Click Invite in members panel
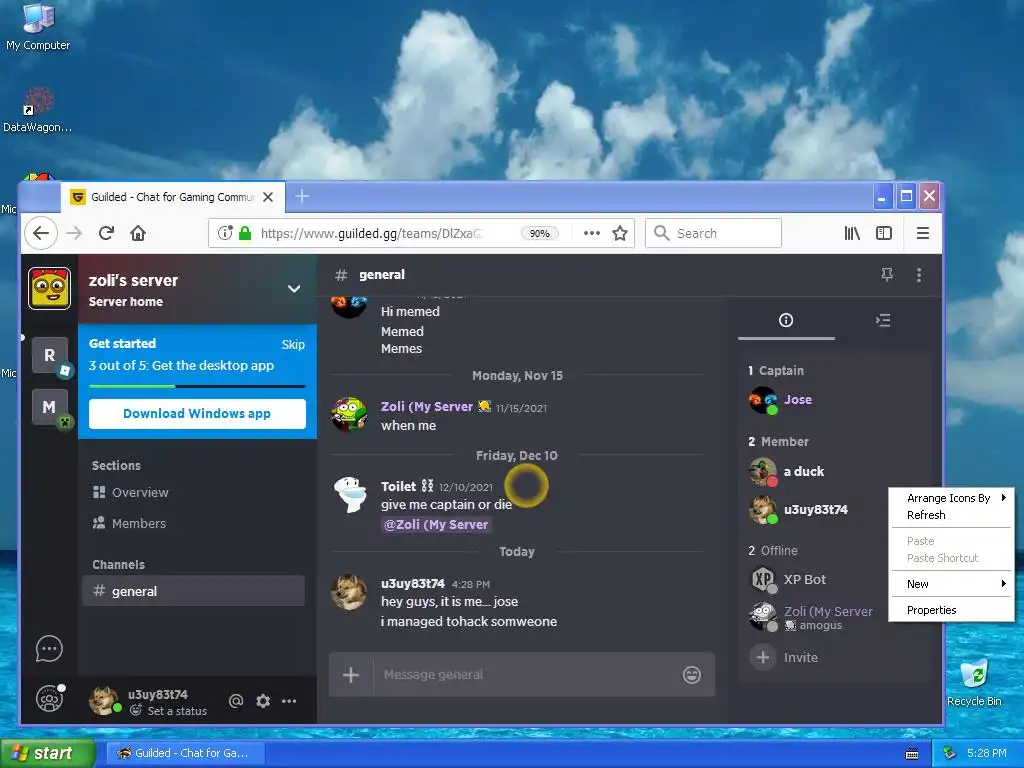 [x=784, y=657]
